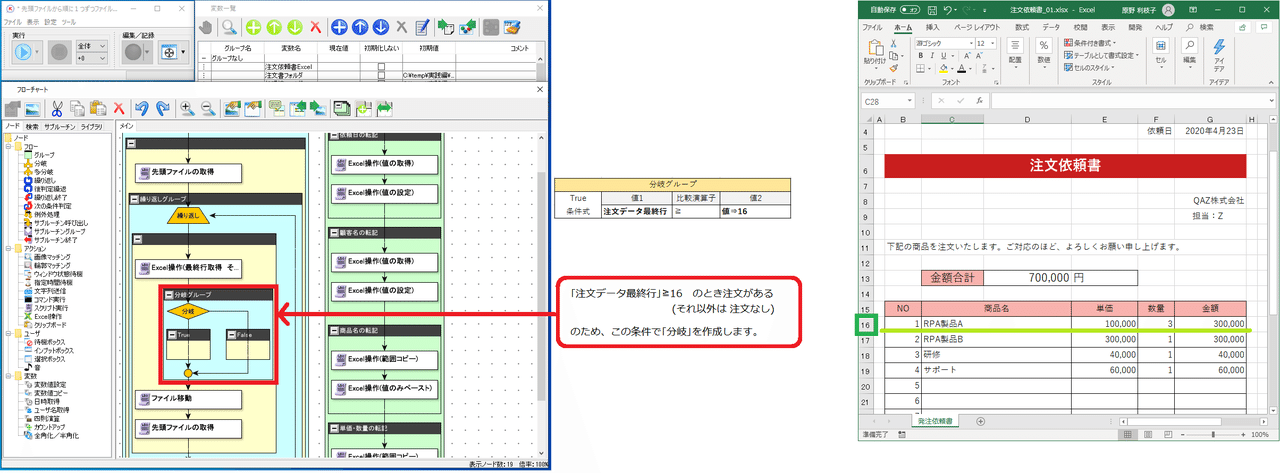The height and width of the screenshot is (473, 1280).
Task: Click the green down arrow in variable list
Action: 295,27
